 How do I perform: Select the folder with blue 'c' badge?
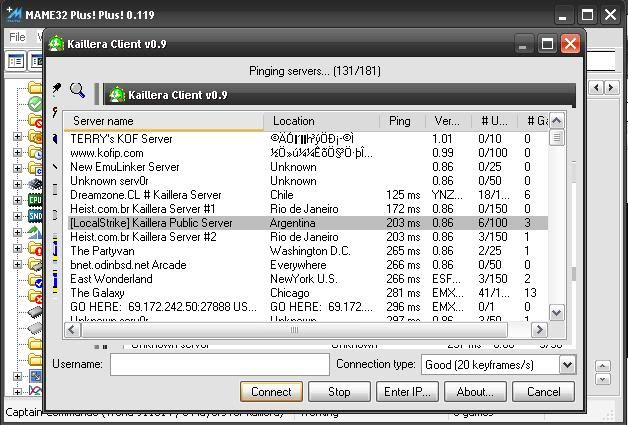click(x=35, y=169)
